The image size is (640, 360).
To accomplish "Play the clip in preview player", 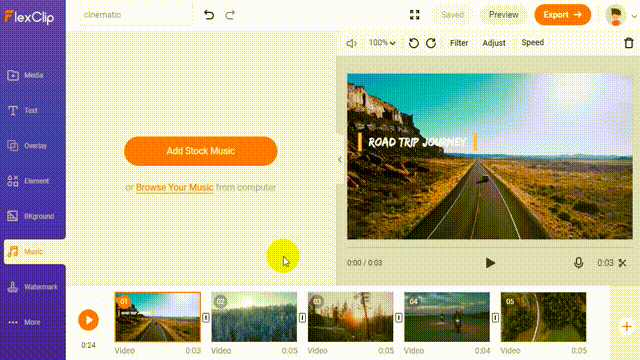I will (x=490, y=263).
